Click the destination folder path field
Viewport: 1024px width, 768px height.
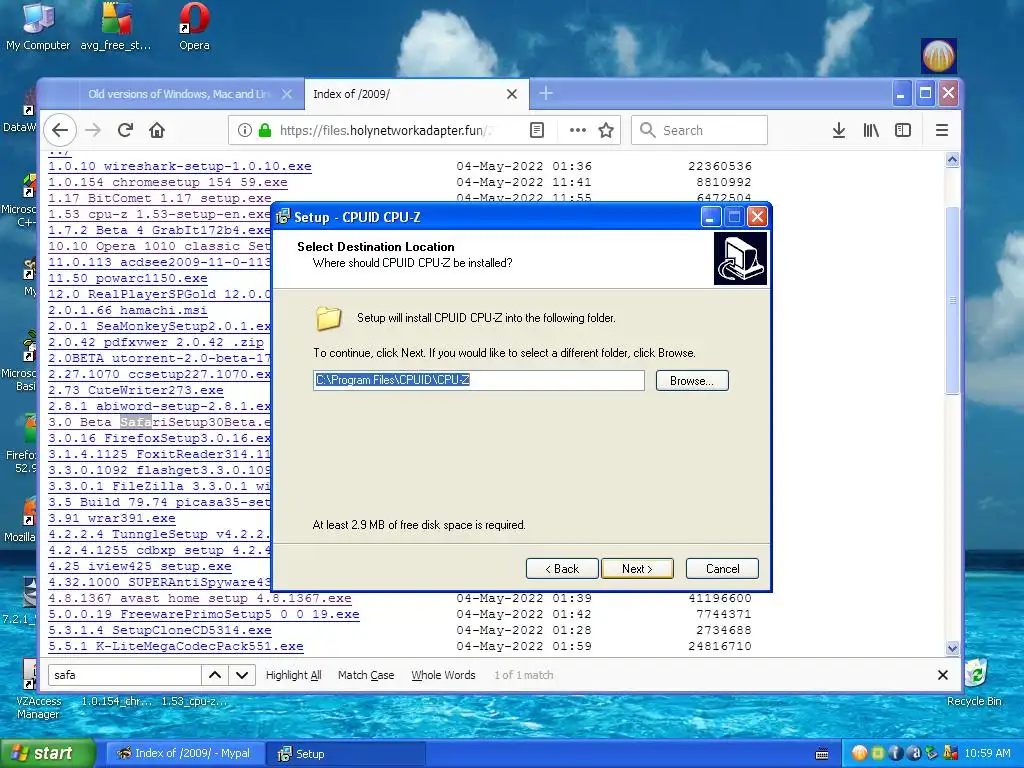click(x=479, y=380)
